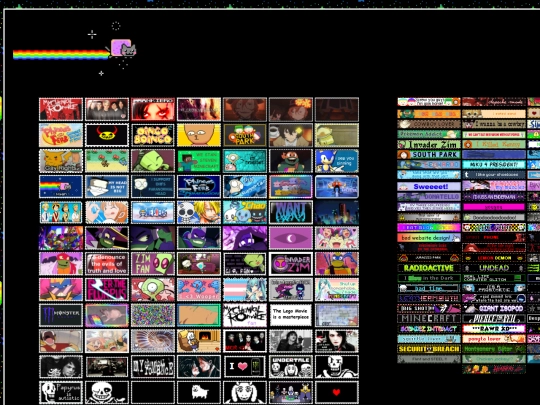
Task: Click the RAWR XD blinkie
Action: 494,329
